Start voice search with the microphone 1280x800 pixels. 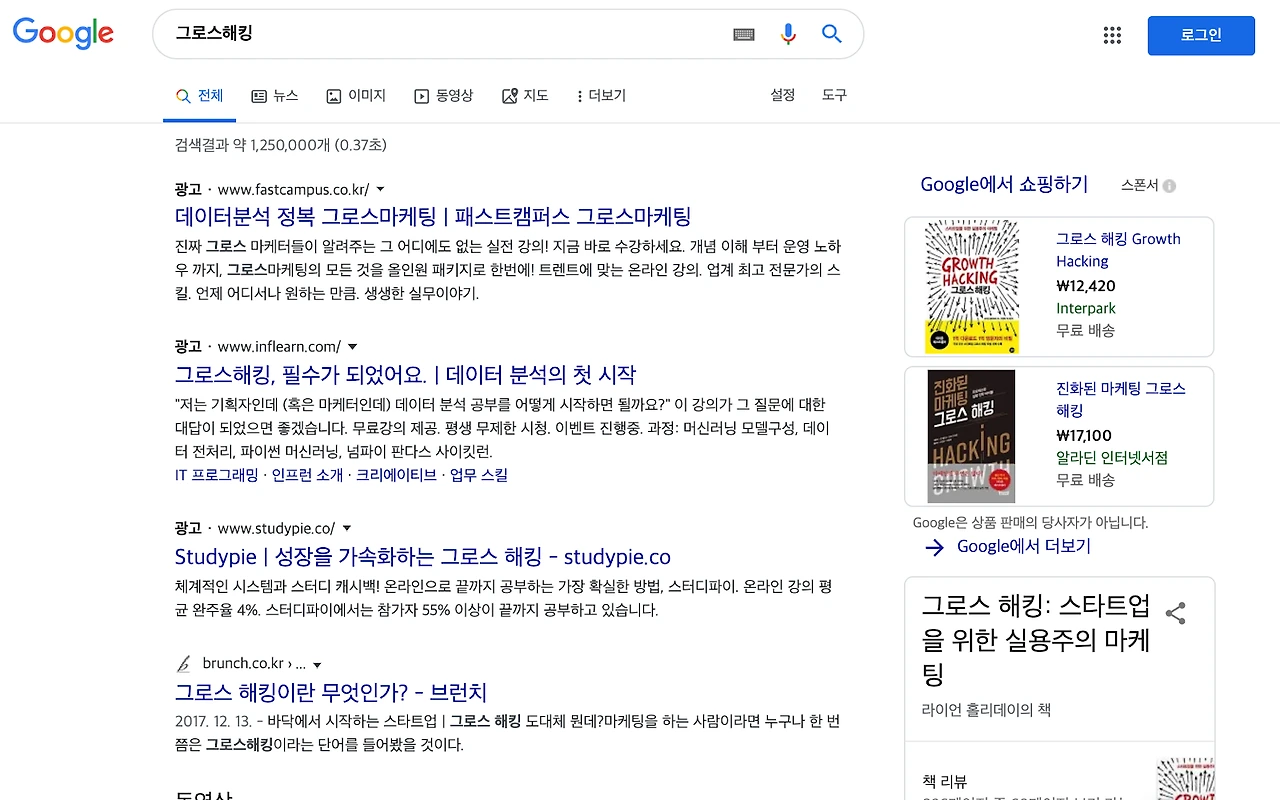[788, 34]
